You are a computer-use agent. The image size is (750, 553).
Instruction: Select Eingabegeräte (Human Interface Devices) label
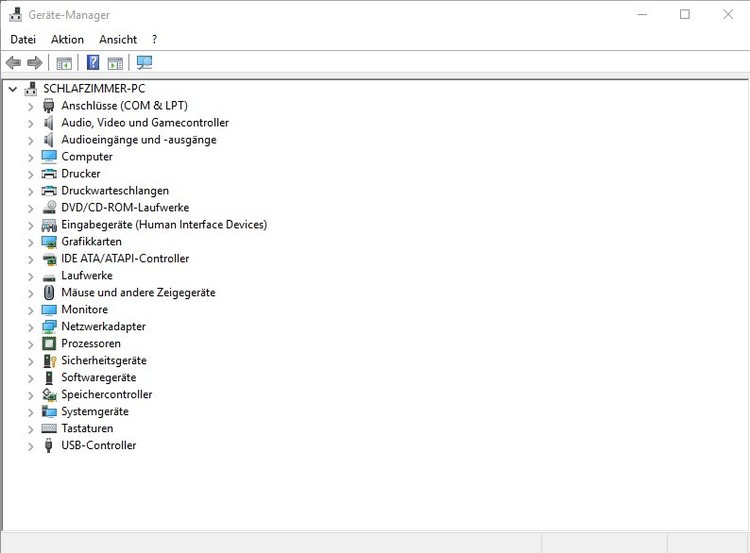point(164,224)
